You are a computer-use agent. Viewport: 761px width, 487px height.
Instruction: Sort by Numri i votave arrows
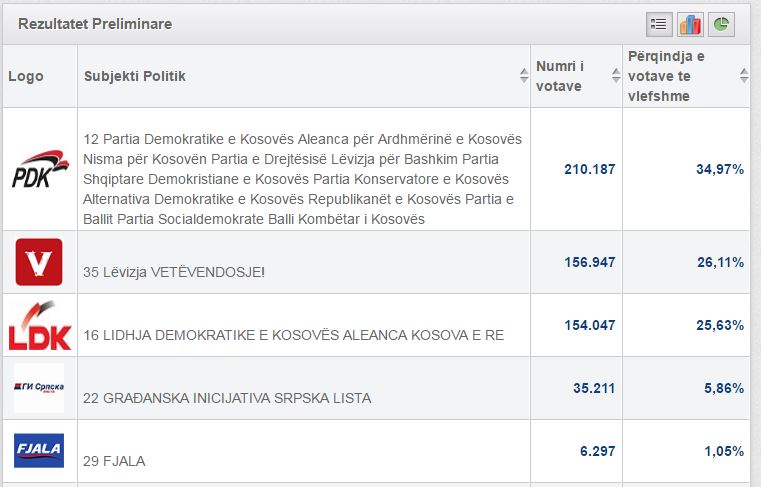(616, 76)
